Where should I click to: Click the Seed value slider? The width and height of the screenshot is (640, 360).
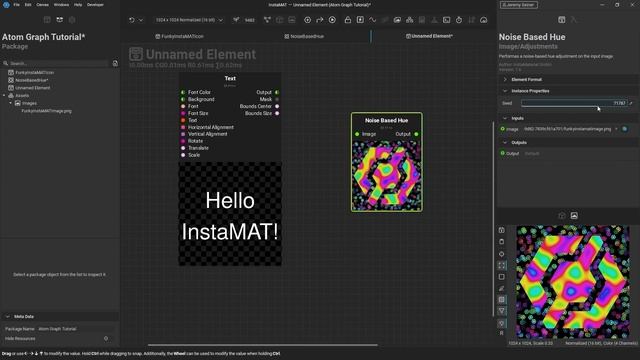pyautogui.click(x=574, y=103)
